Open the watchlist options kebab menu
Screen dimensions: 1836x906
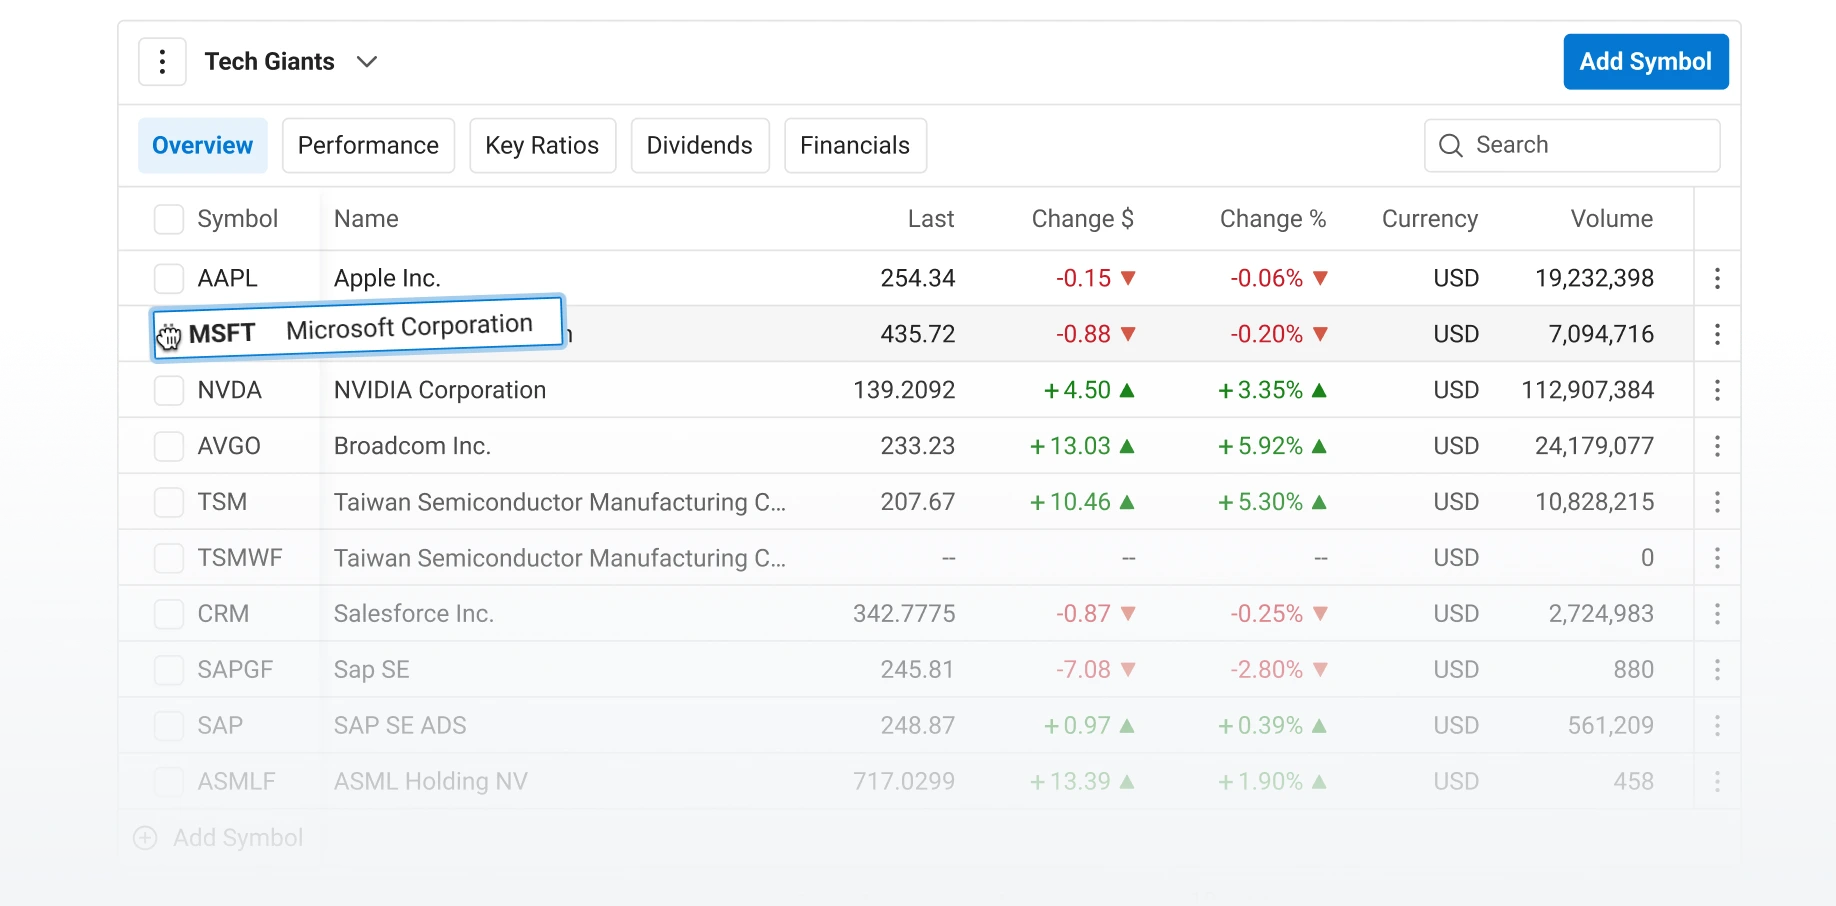162,62
